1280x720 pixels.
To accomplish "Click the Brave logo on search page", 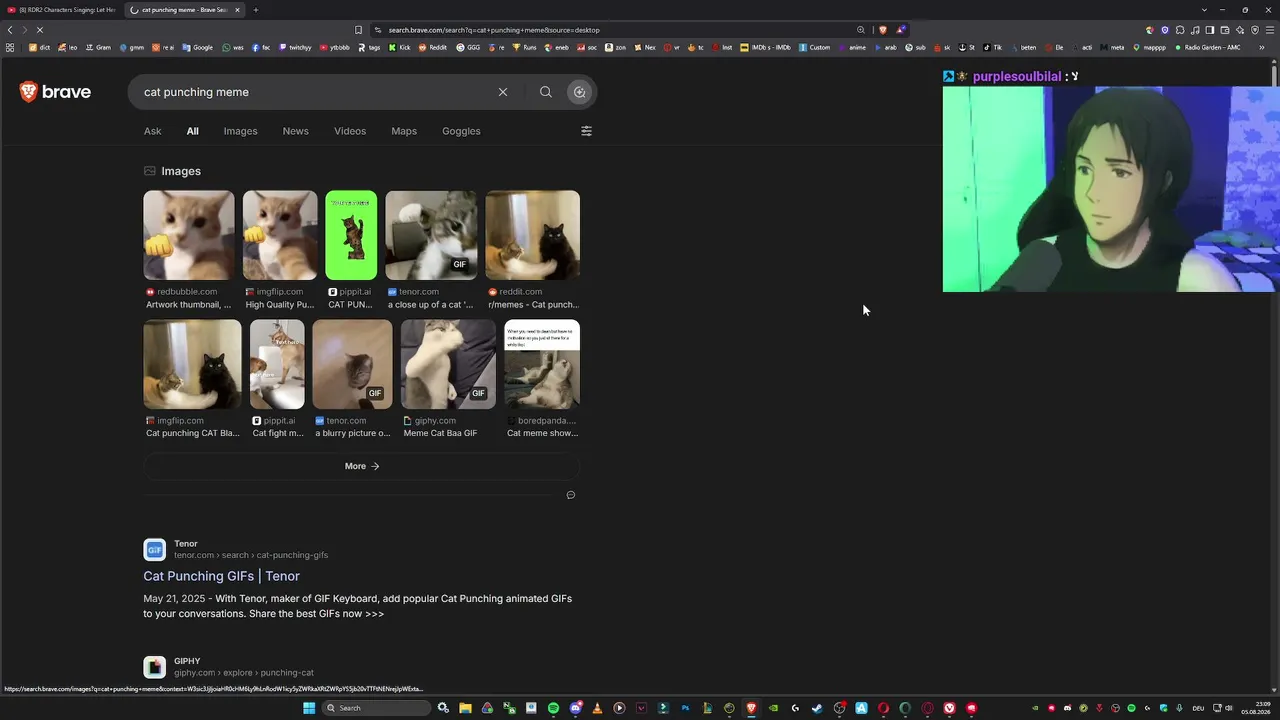I will point(55,92).
